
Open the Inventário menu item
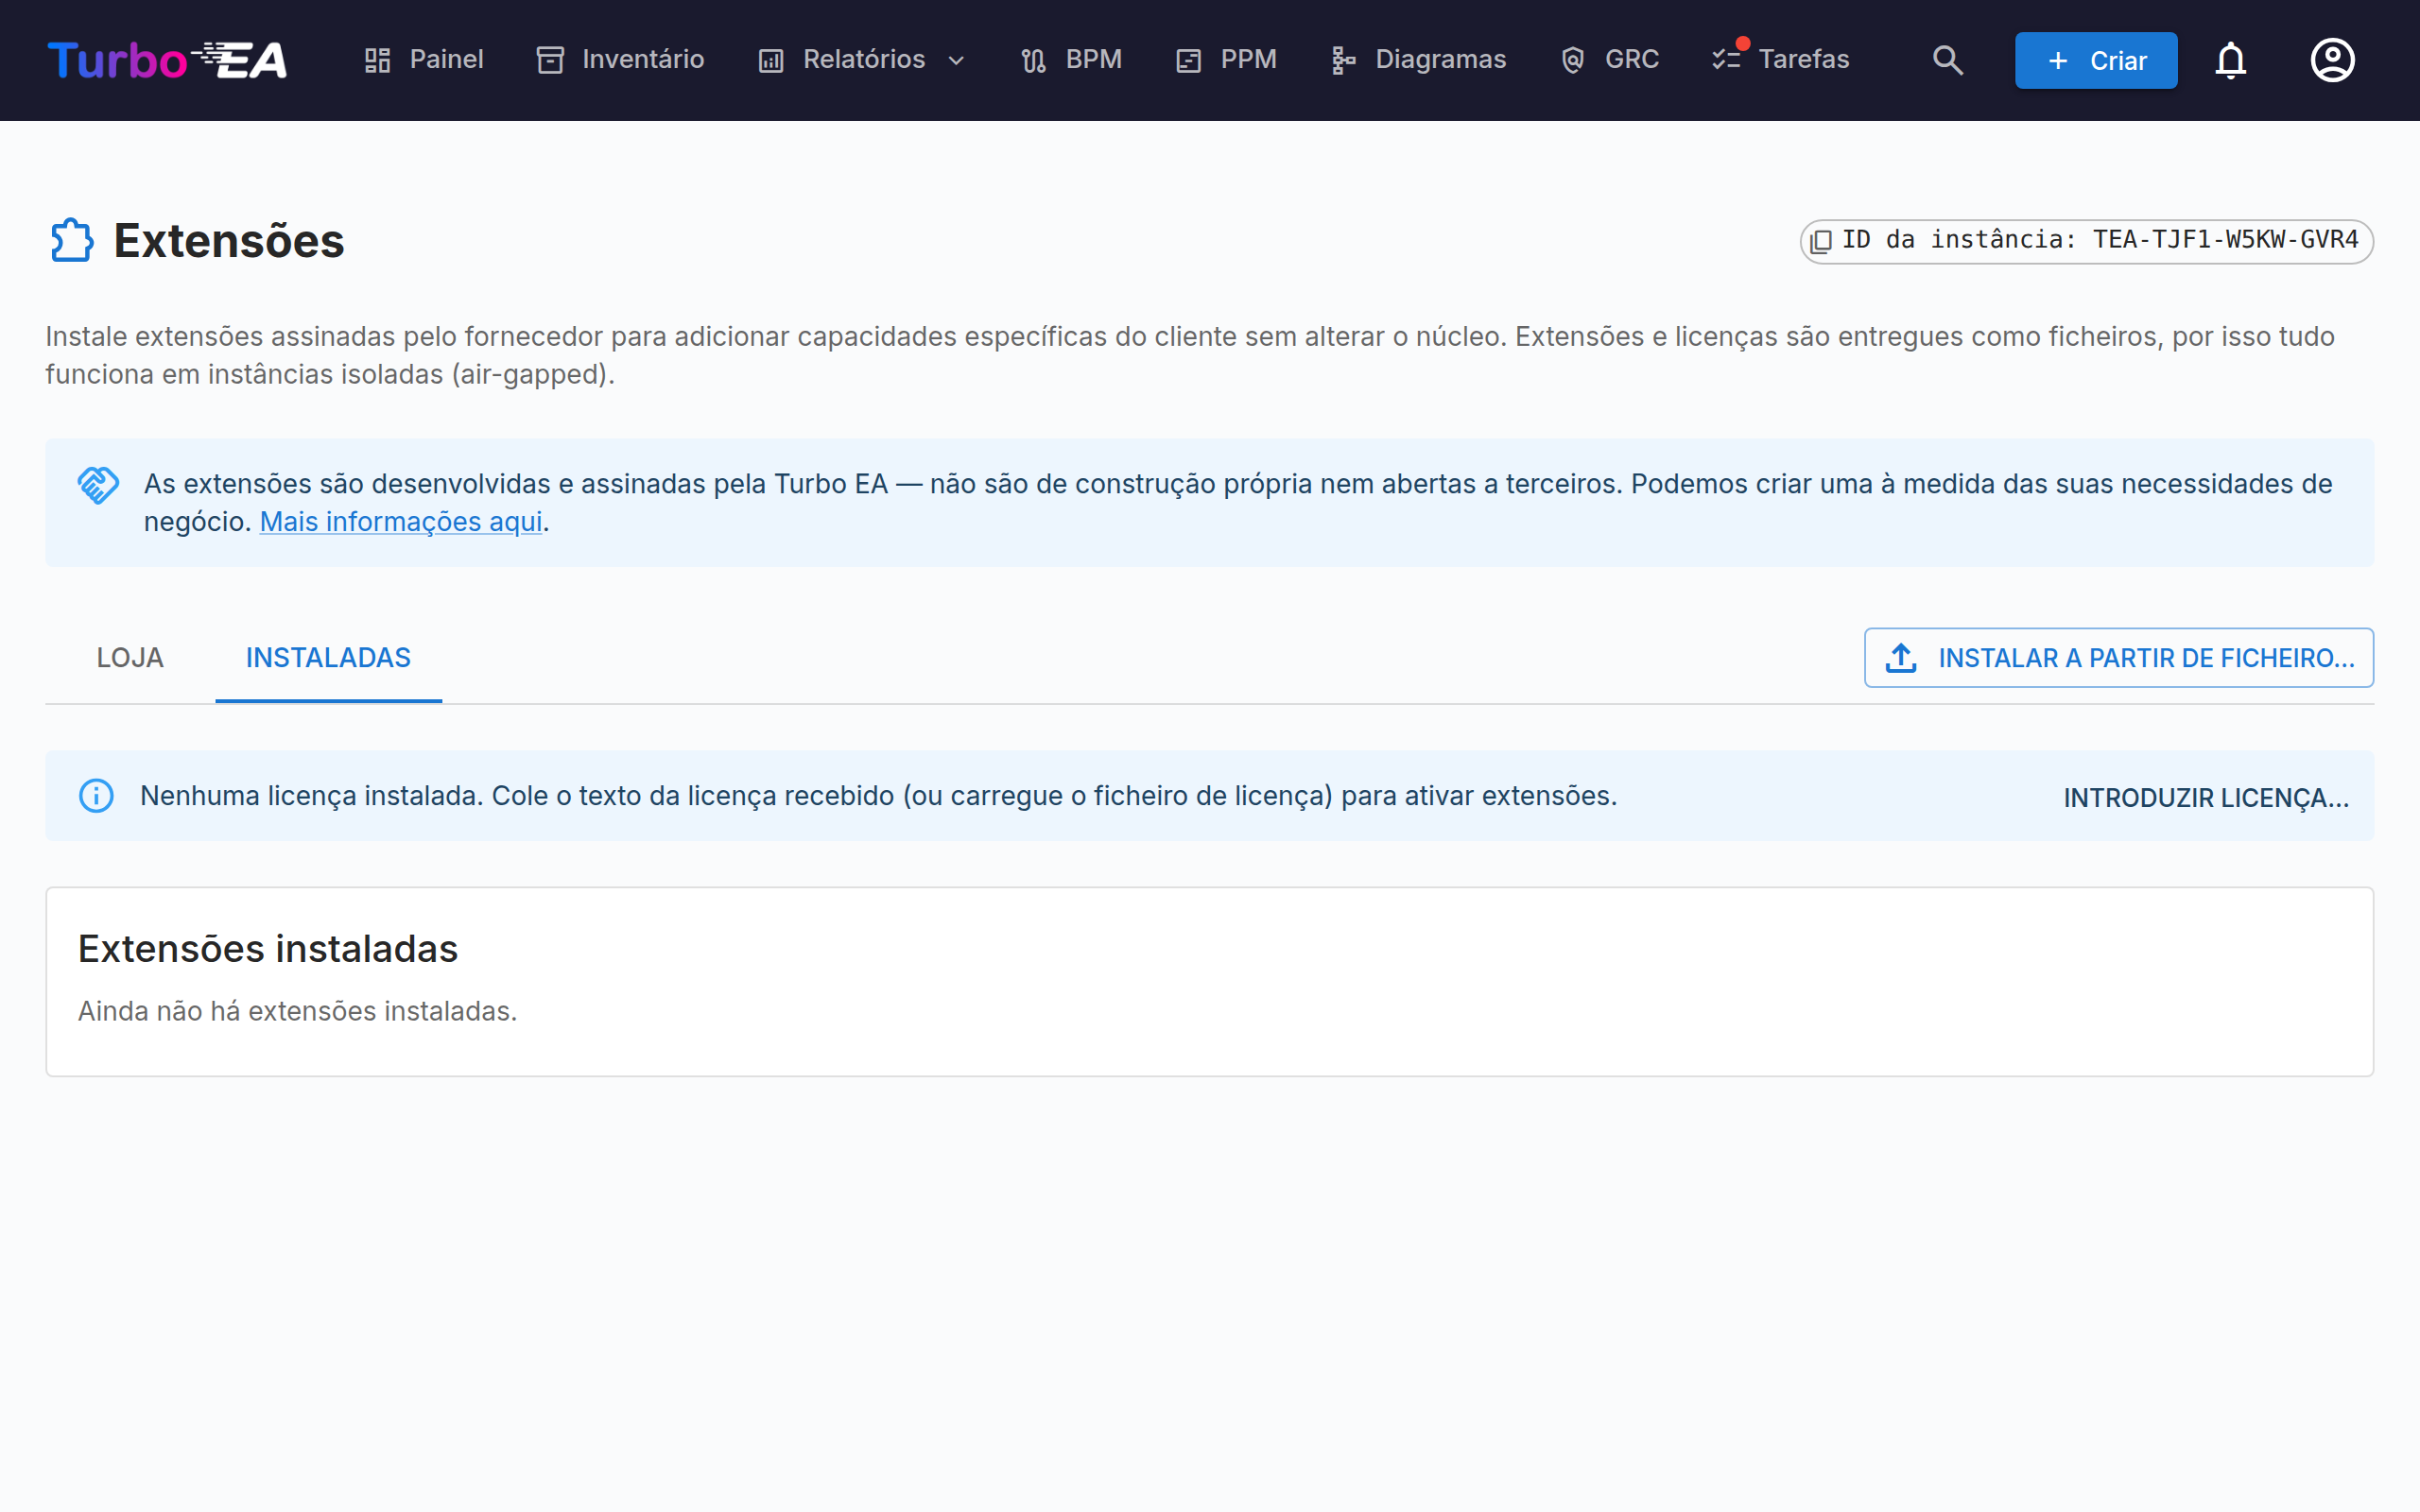tap(620, 60)
